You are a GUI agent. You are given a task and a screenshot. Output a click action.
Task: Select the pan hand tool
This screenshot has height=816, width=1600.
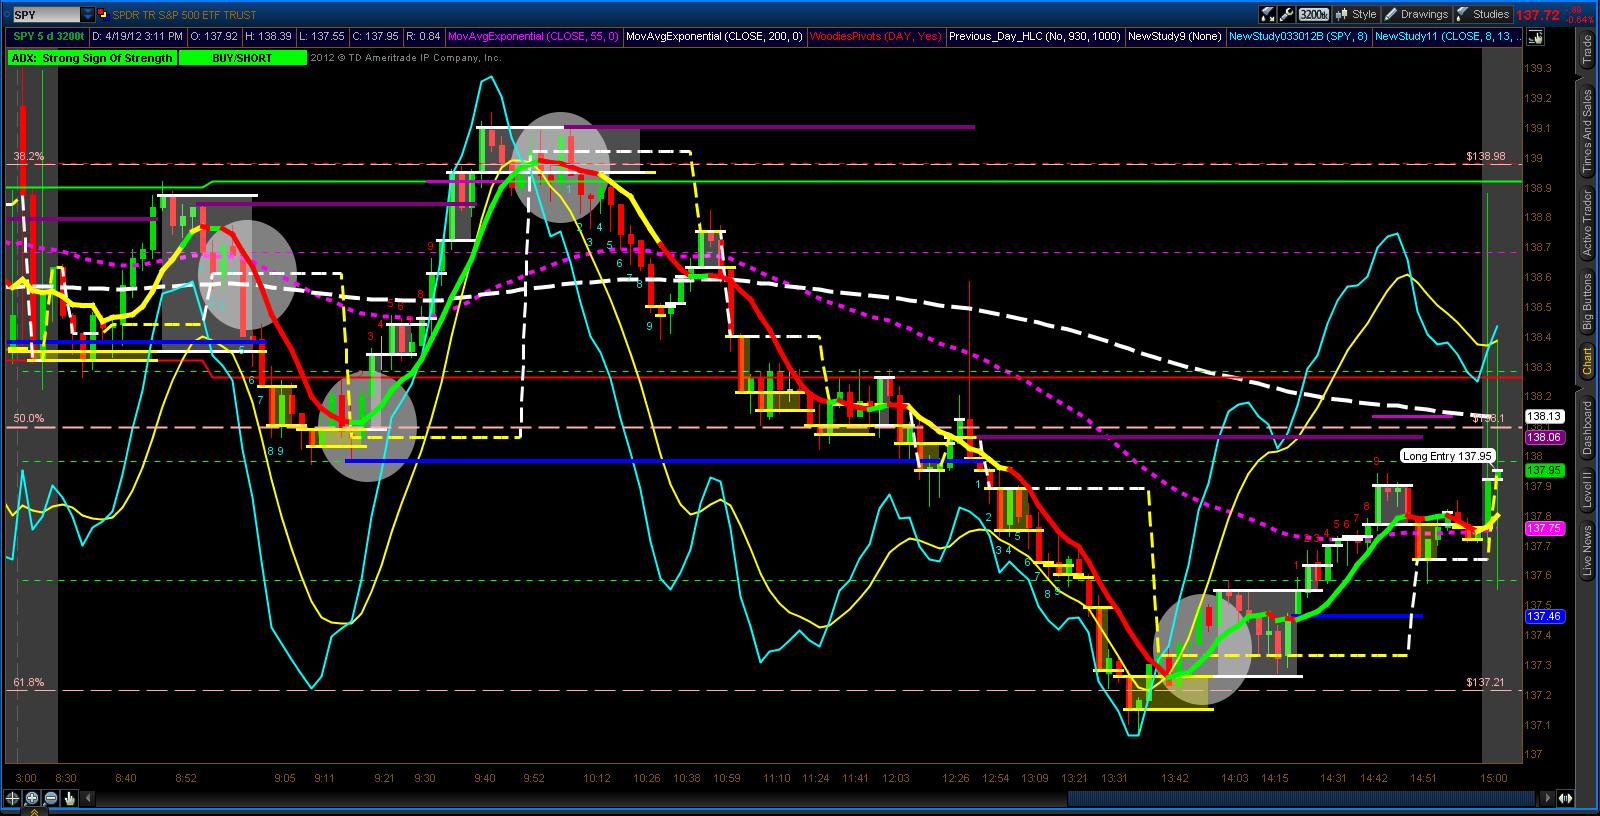pyautogui.click(x=70, y=798)
